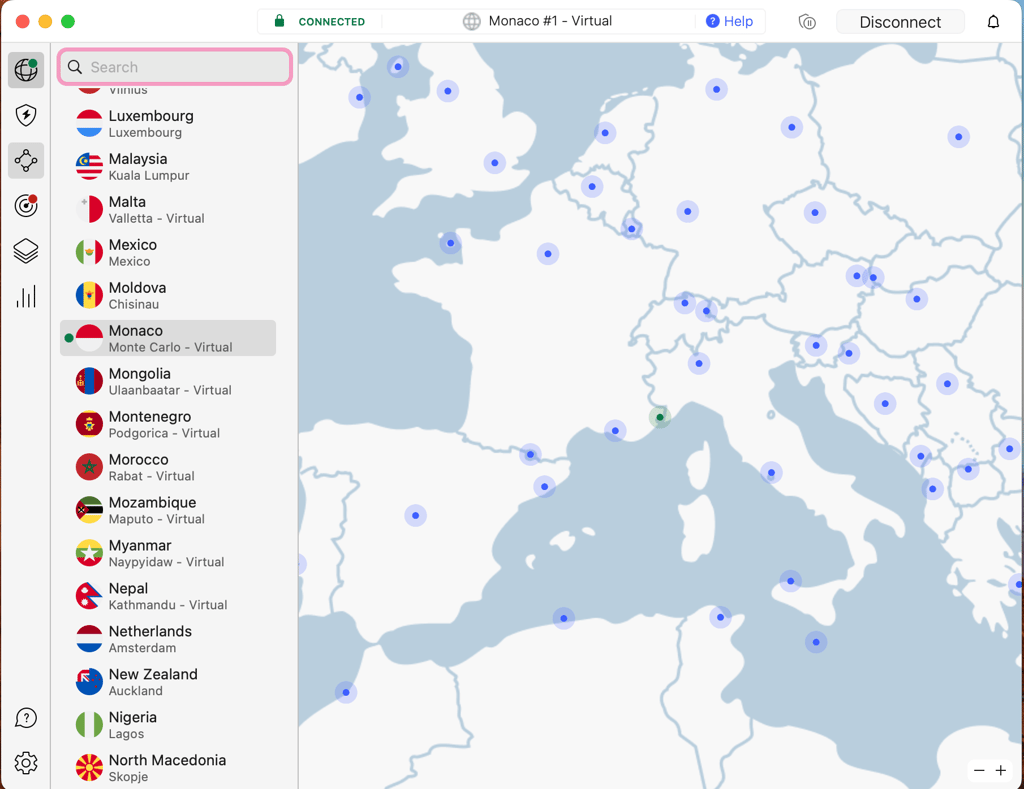The width and height of the screenshot is (1024, 789).
Task: Select Luxembourg from the country list
Action: coord(168,123)
